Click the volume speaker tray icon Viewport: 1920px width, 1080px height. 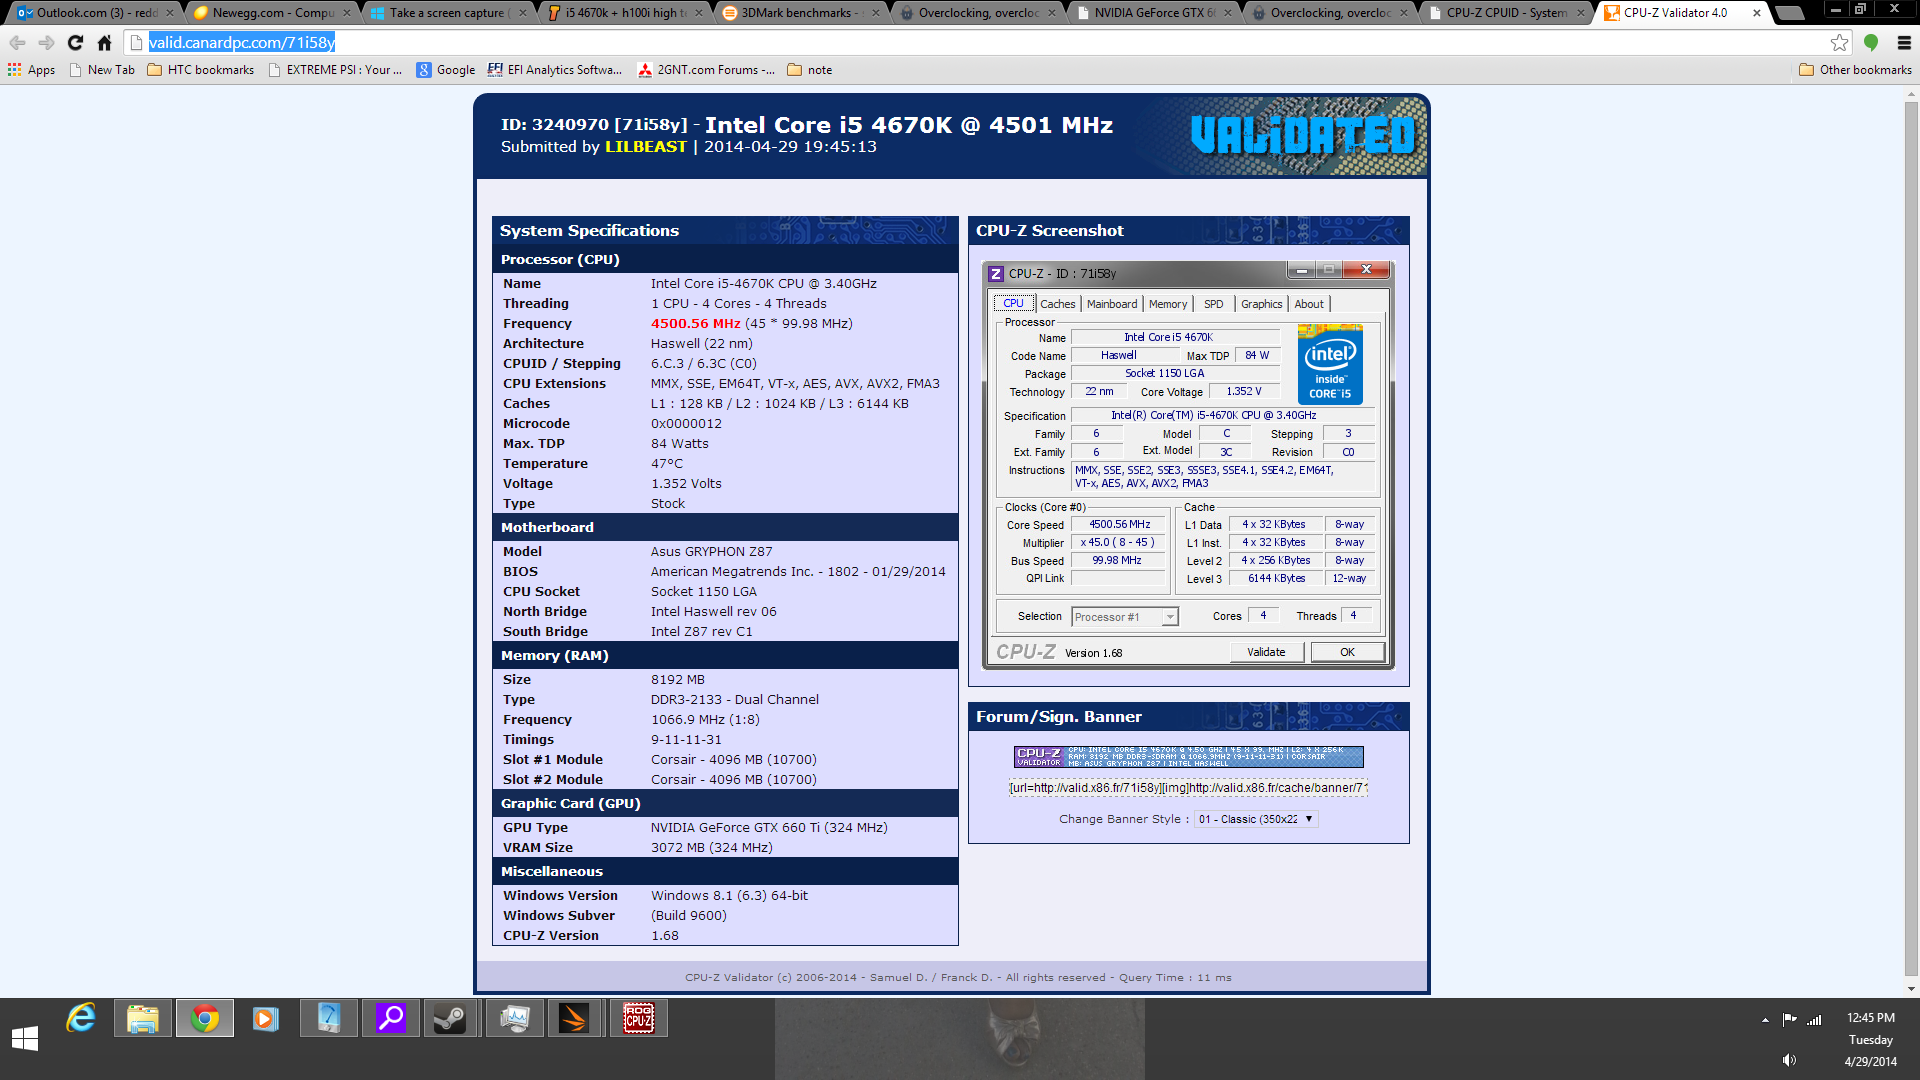pyautogui.click(x=1789, y=1060)
